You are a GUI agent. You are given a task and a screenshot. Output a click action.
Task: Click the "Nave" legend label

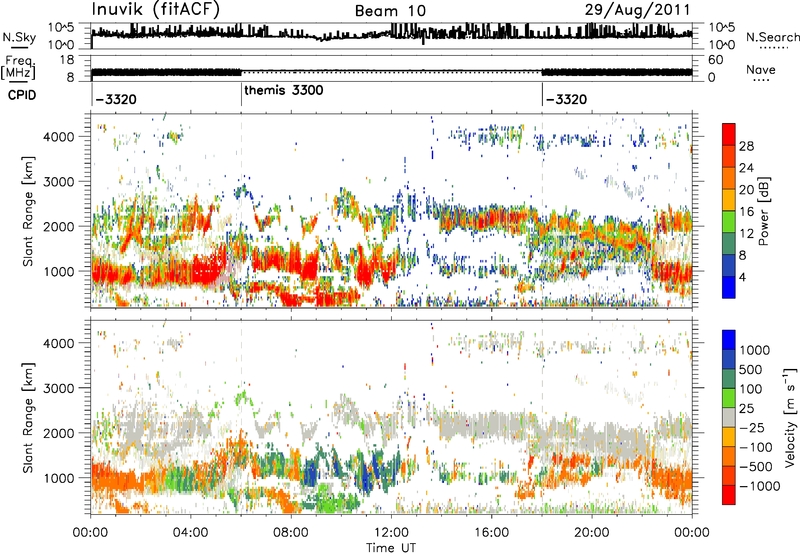761,70
